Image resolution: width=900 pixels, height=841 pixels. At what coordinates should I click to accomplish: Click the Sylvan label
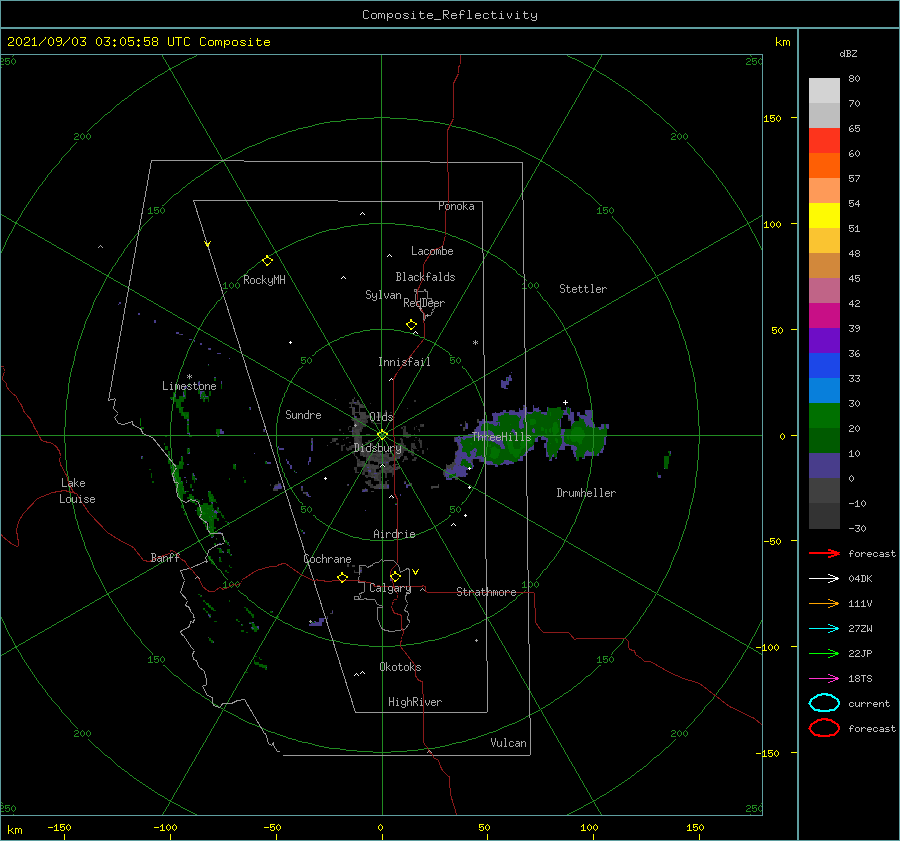point(383,295)
